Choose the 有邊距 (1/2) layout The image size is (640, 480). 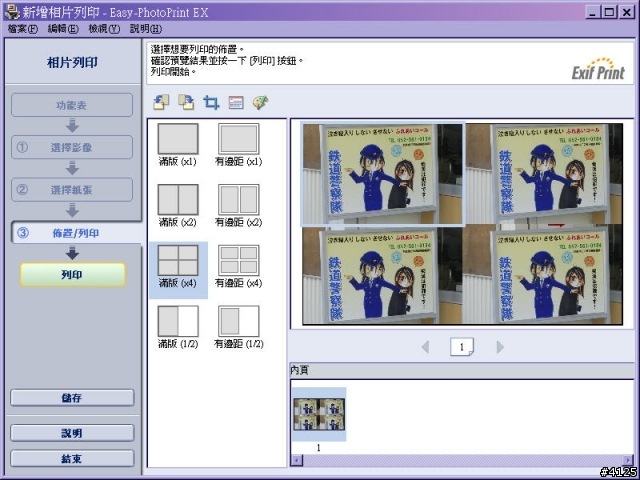coord(238,328)
